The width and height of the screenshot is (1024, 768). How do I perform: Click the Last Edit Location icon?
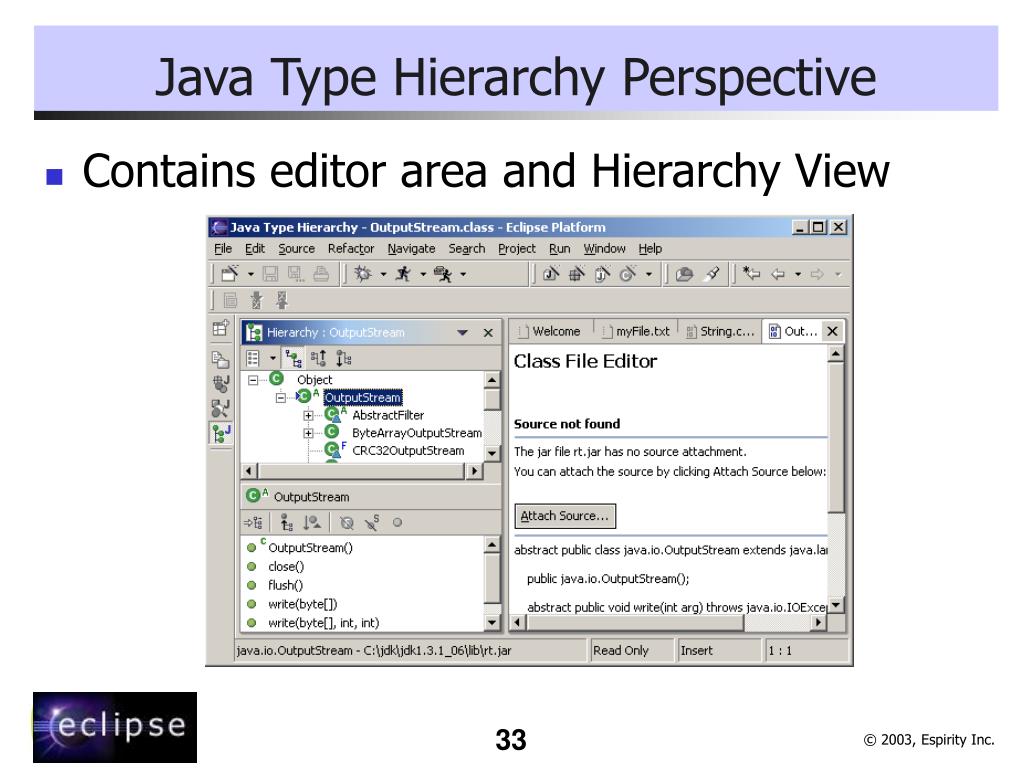click(x=752, y=274)
